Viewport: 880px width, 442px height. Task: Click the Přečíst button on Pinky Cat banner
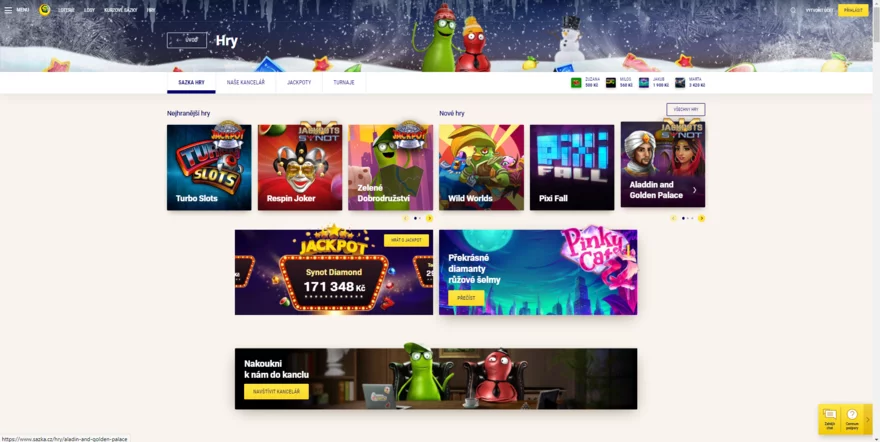click(466, 298)
